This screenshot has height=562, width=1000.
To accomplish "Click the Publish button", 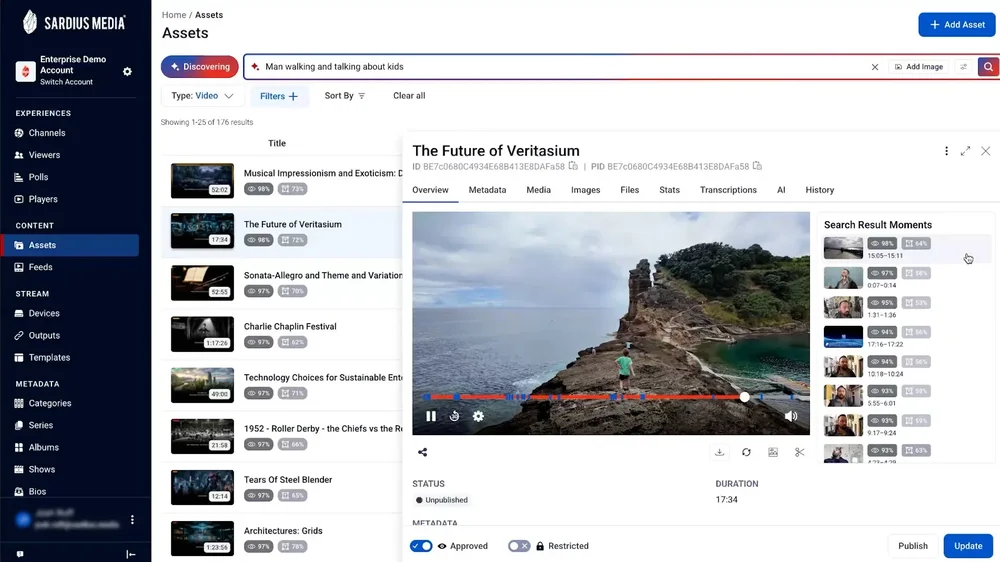I will click(913, 546).
